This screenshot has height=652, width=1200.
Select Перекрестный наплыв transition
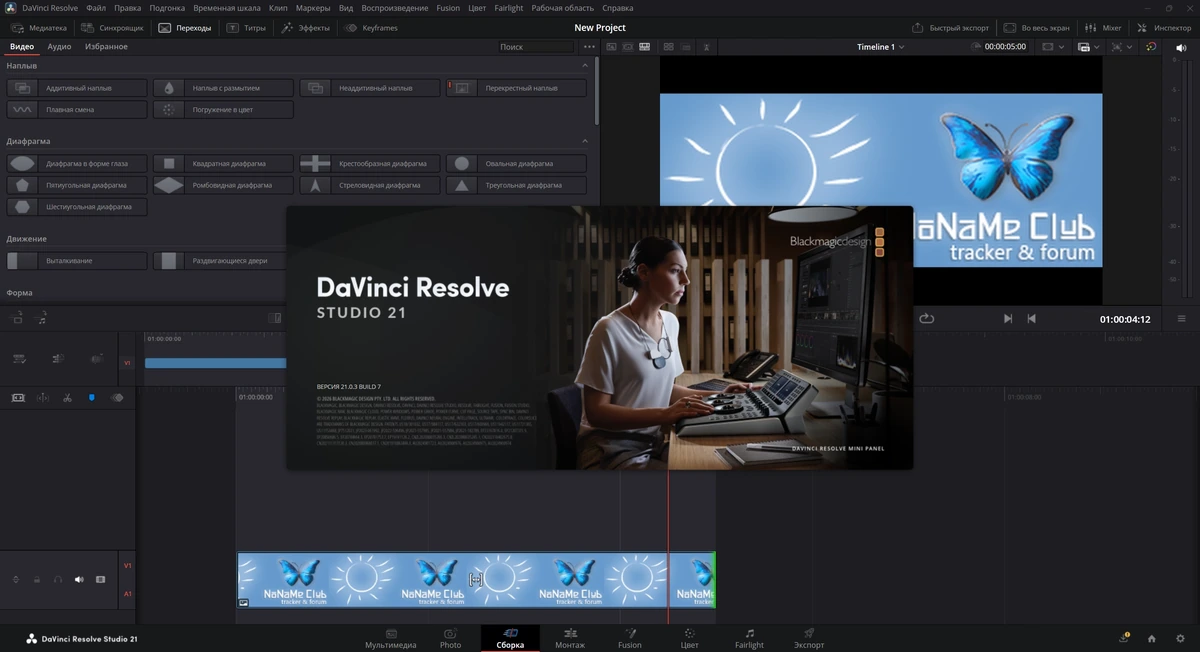[516, 88]
